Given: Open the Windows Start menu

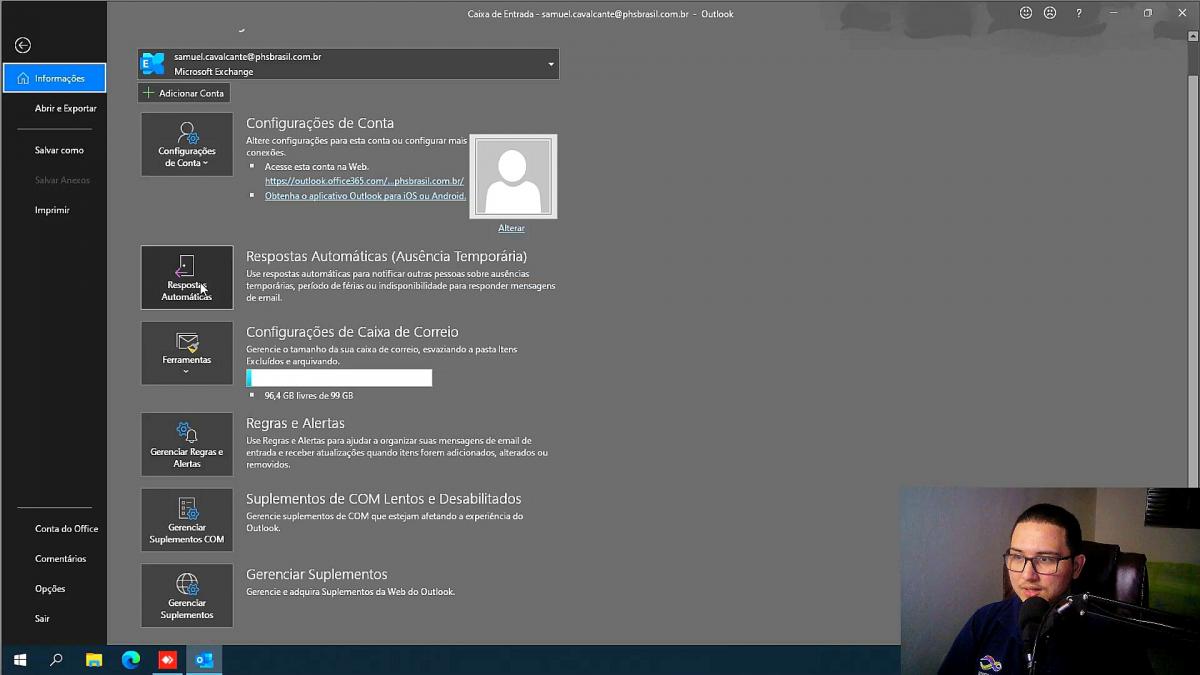Looking at the screenshot, I should (19, 660).
